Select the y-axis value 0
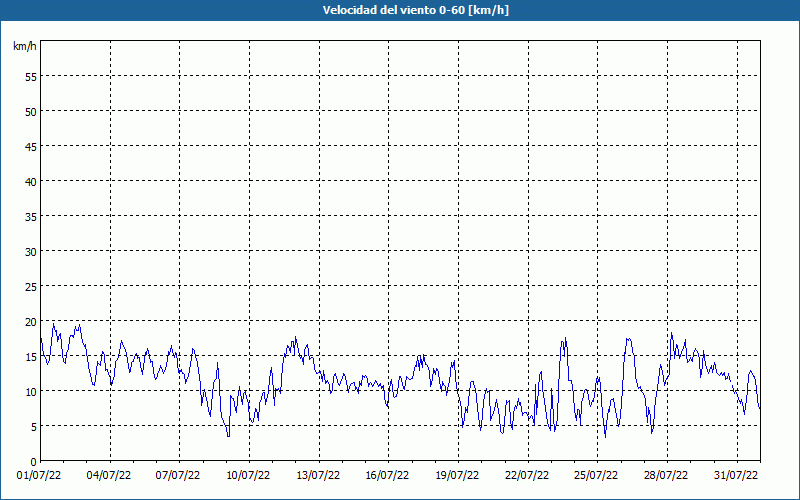This screenshot has width=800, height=500. [34, 462]
